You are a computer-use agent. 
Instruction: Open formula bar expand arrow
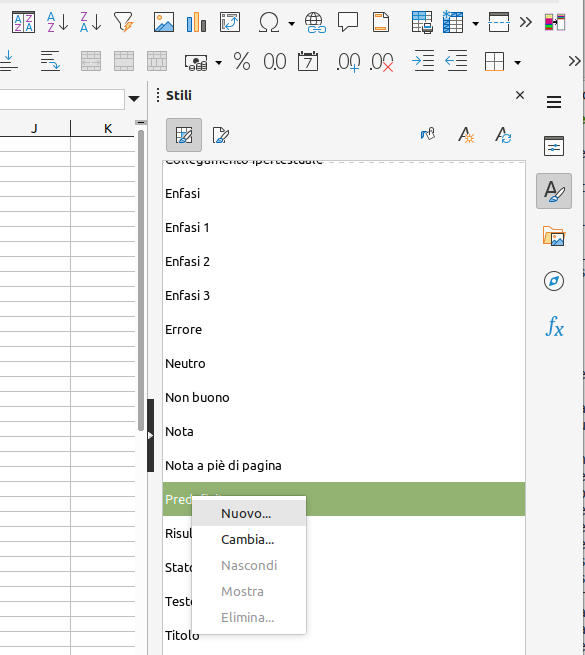click(x=134, y=99)
